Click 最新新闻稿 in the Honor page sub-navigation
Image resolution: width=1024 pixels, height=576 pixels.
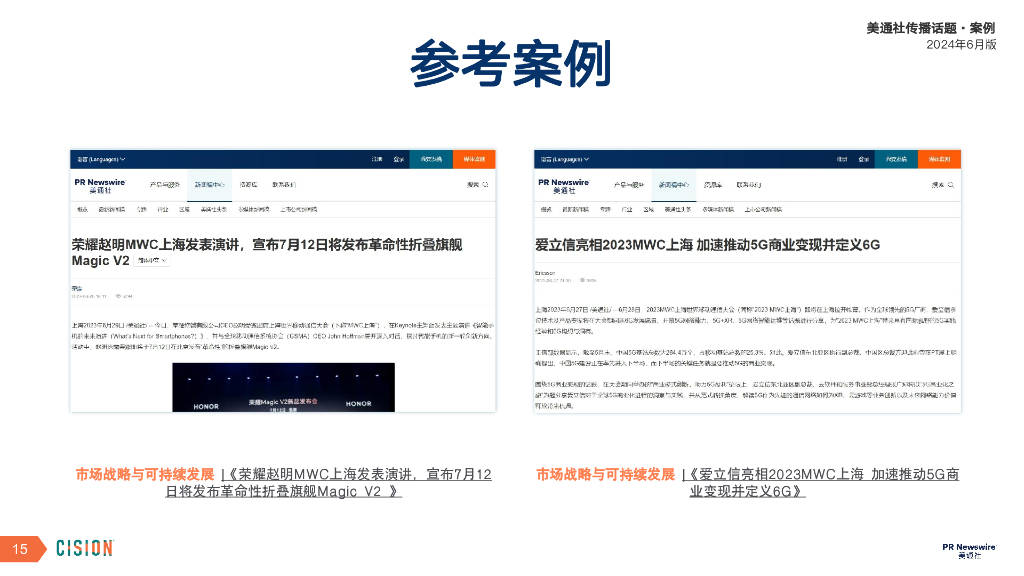pyautogui.click(x=111, y=210)
